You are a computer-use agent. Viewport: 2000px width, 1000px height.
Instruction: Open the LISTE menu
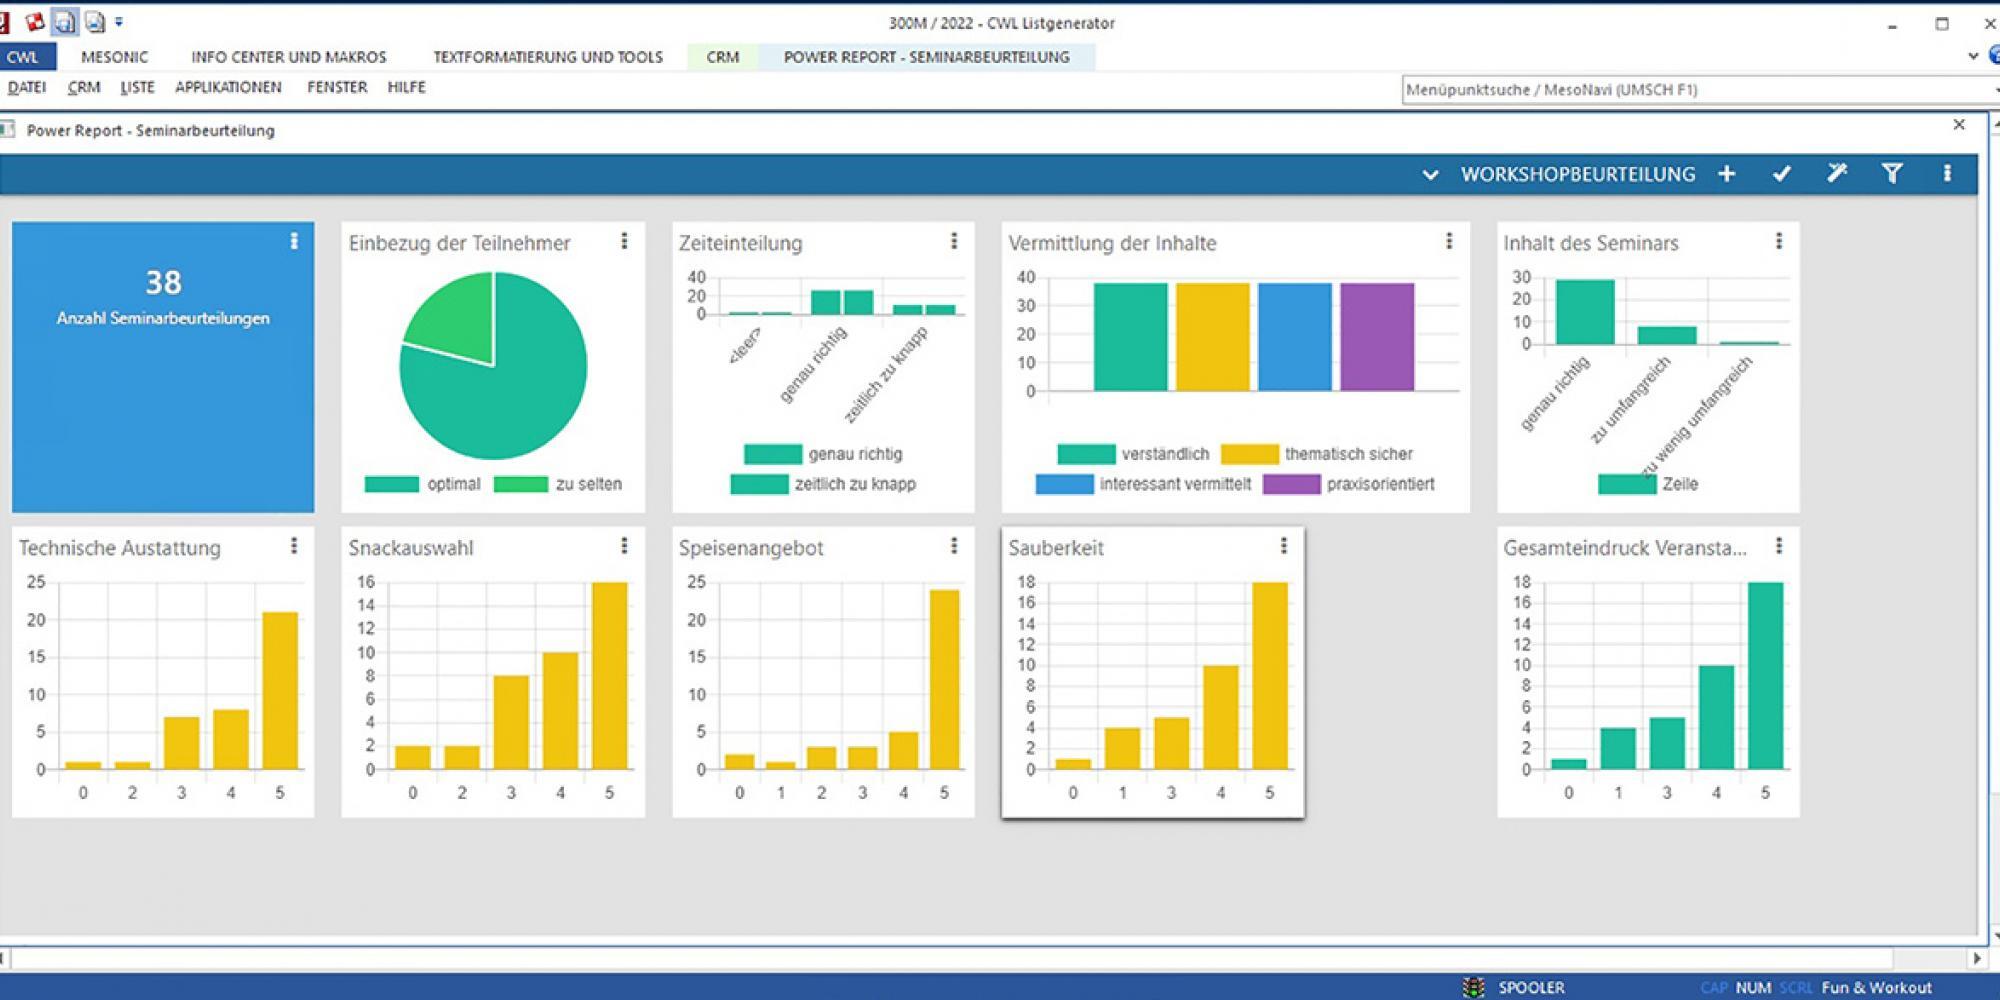point(137,87)
